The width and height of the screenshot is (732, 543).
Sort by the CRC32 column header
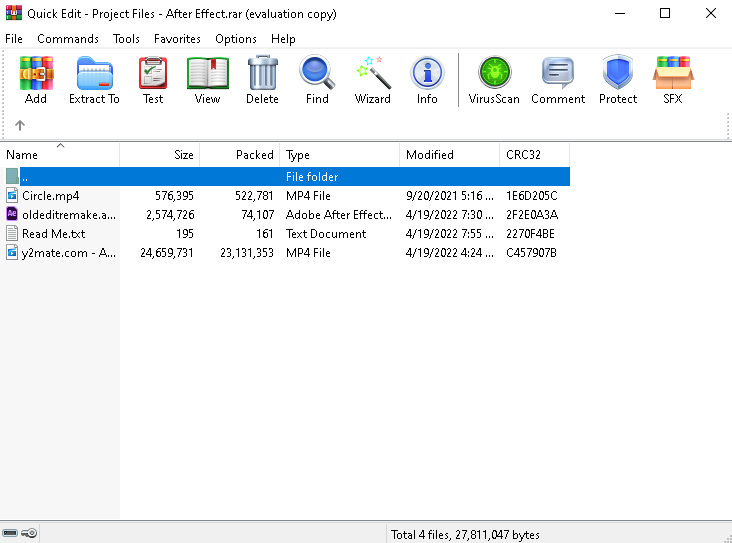click(x=535, y=155)
